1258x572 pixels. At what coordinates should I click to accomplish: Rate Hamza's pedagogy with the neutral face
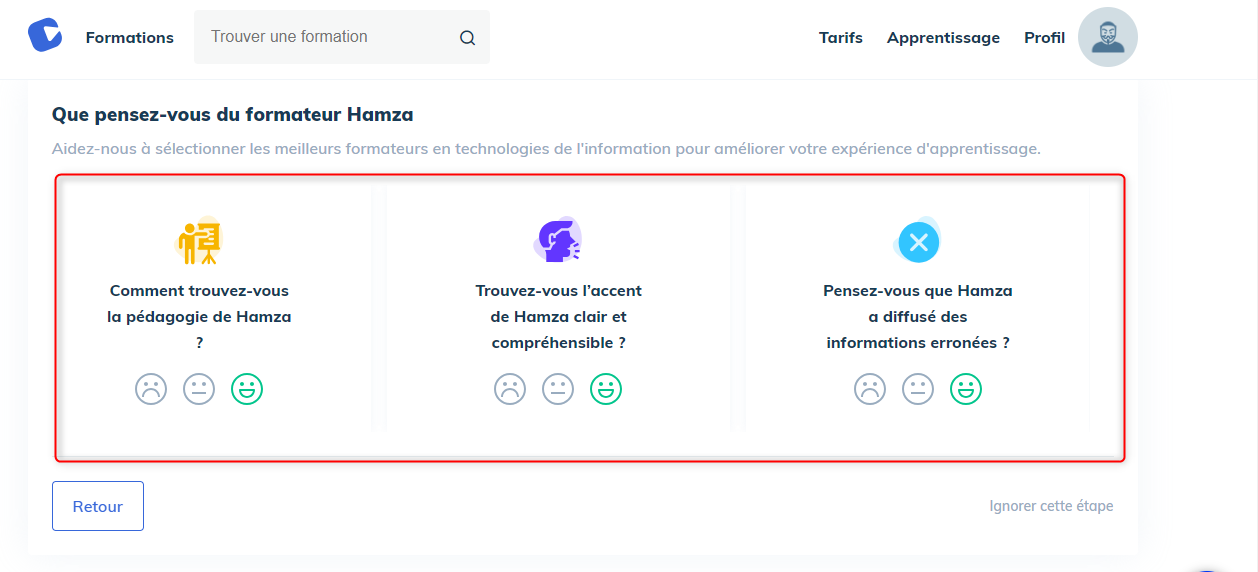[199, 389]
